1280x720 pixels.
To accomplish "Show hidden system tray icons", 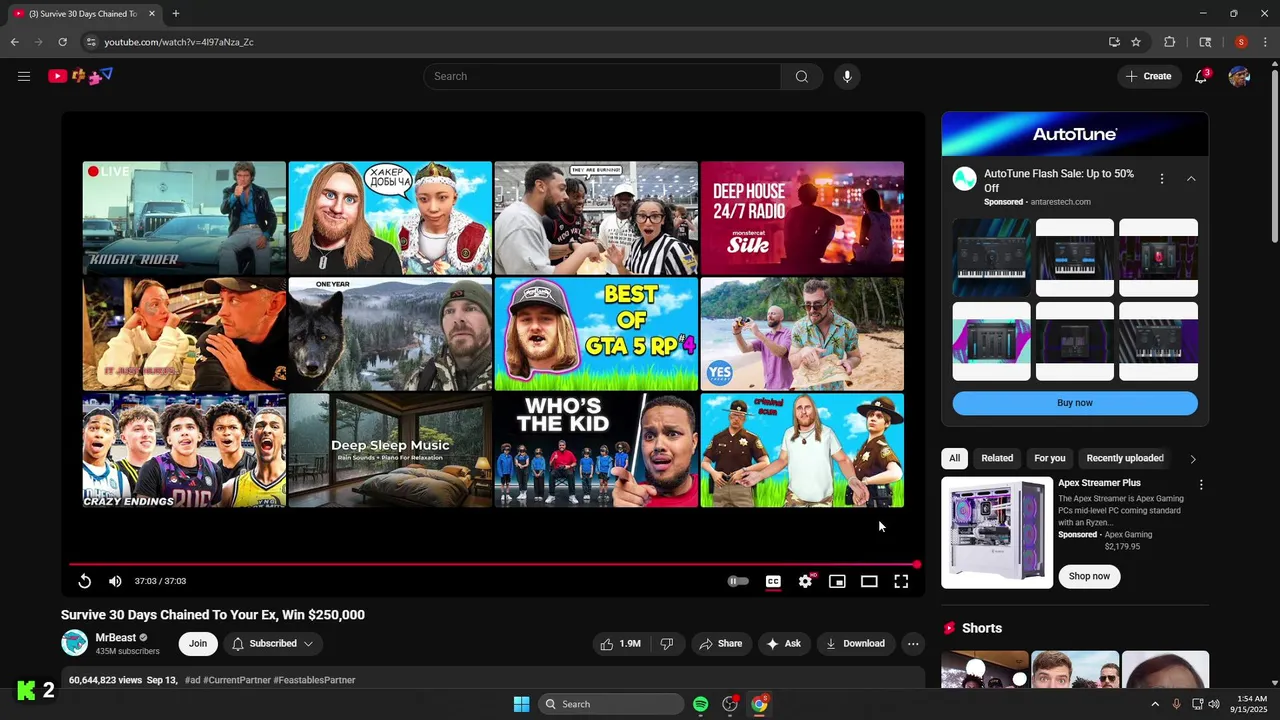I will pos(1155,704).
